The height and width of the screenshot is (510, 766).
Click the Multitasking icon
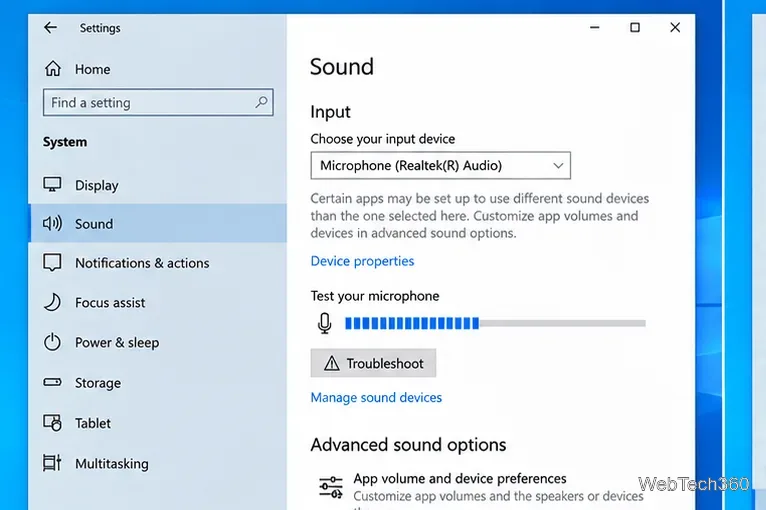point(52,463)
